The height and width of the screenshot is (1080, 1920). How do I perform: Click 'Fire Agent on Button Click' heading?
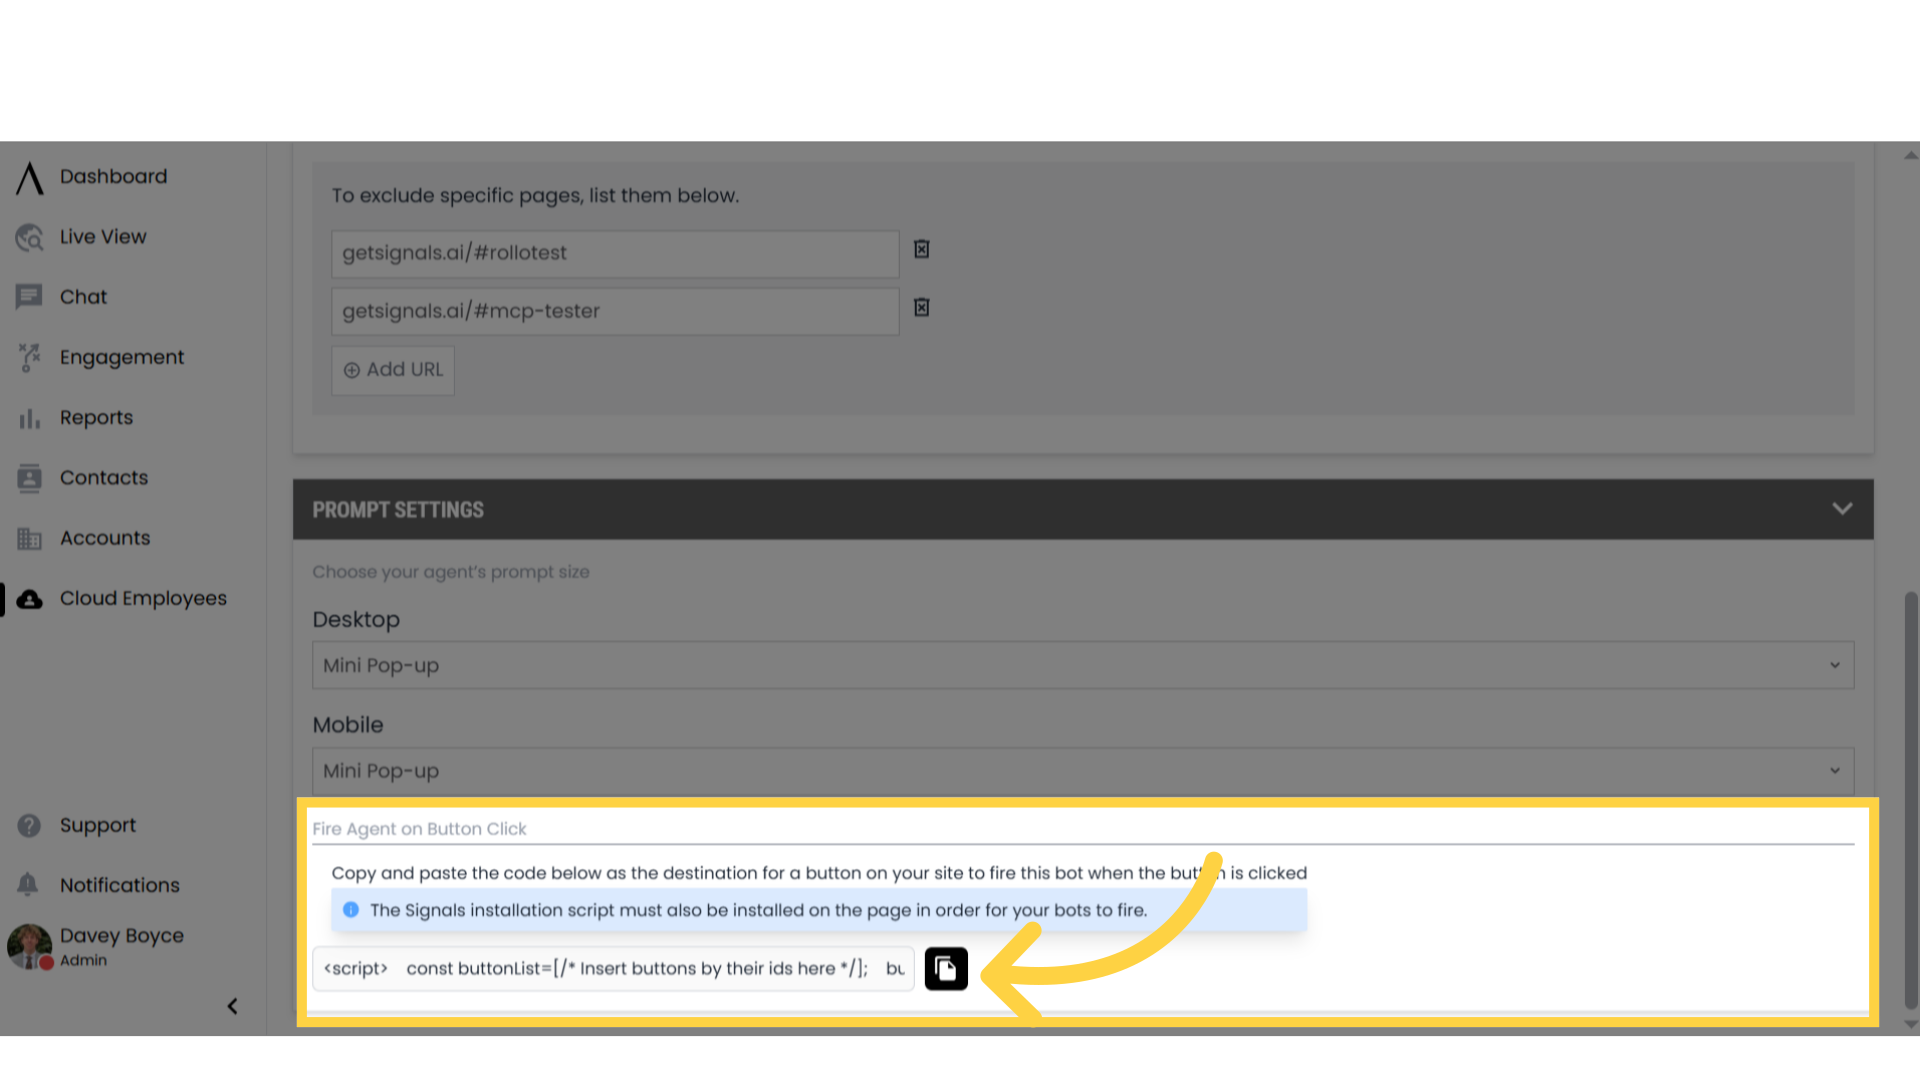click(419, 829)
